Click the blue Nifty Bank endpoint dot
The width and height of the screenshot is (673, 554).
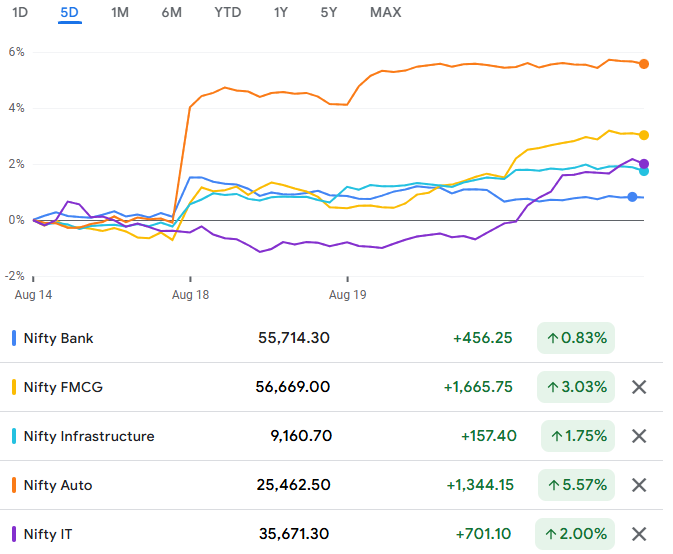pyautogui.click(x=632, y=197)
